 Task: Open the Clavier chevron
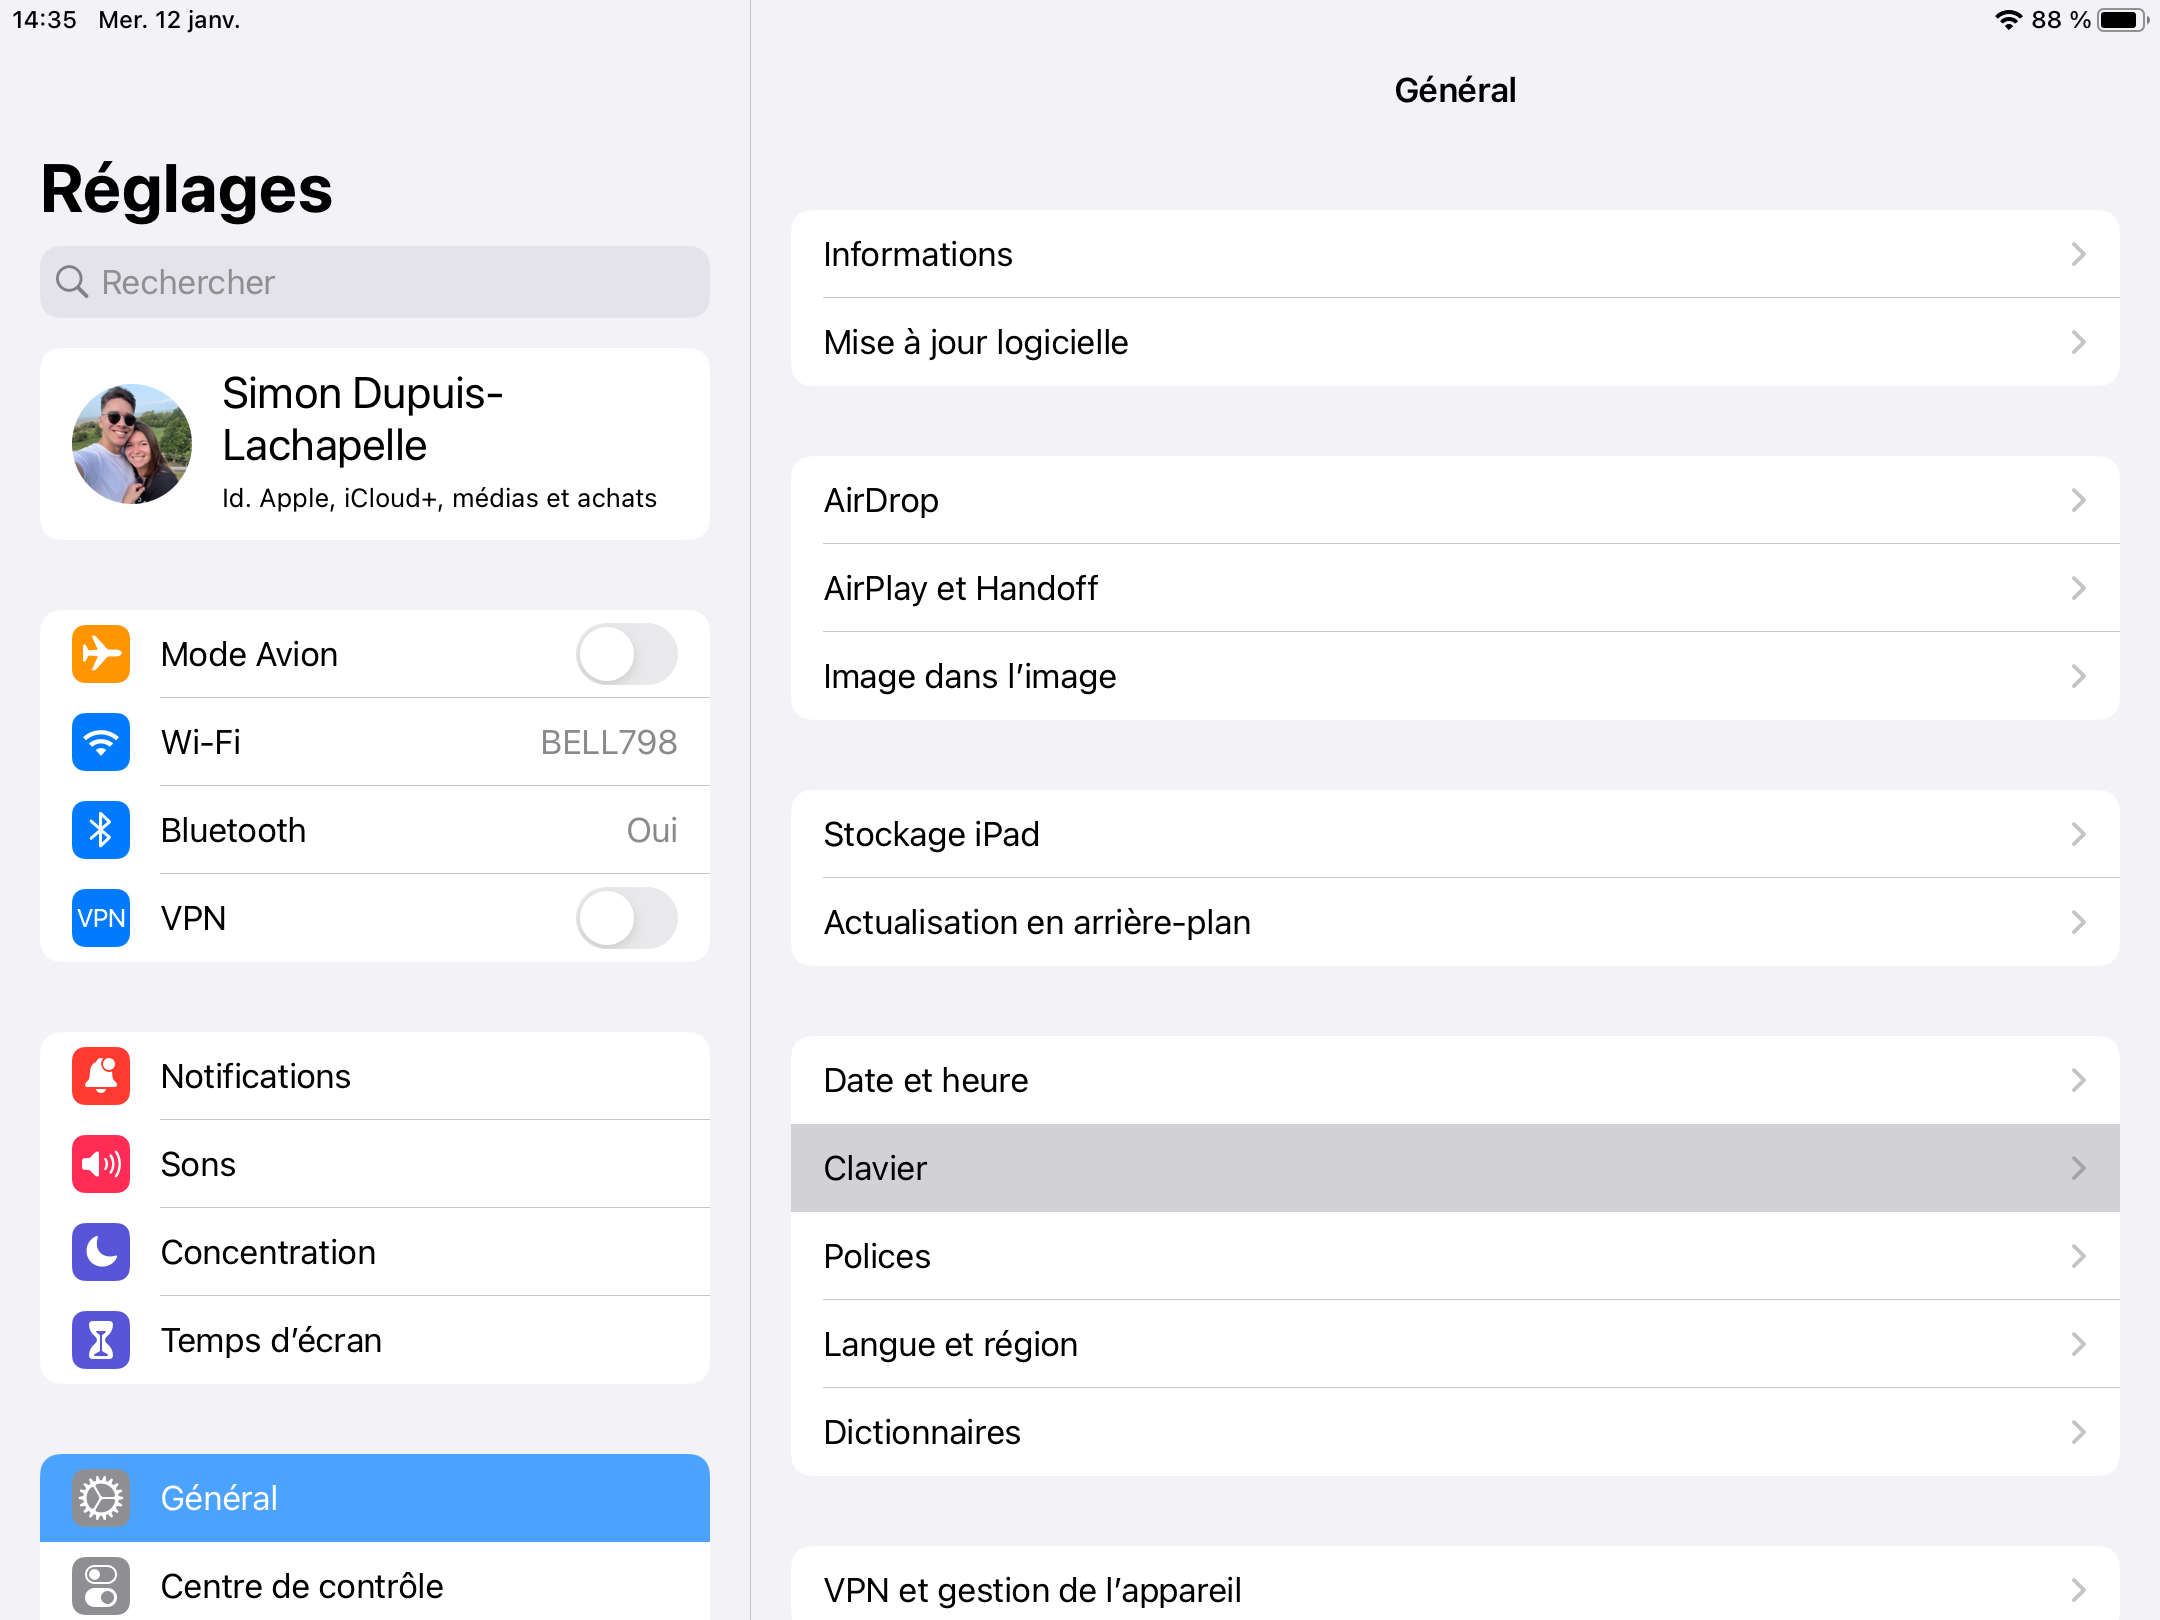coord(2078,1168)
